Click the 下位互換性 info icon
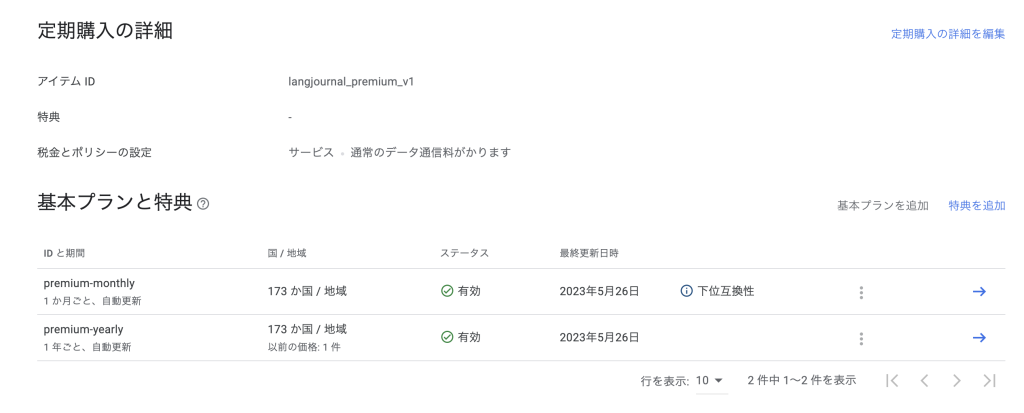Image resolution: width=1024 pixels, height=413 pixels. point(686,291)
